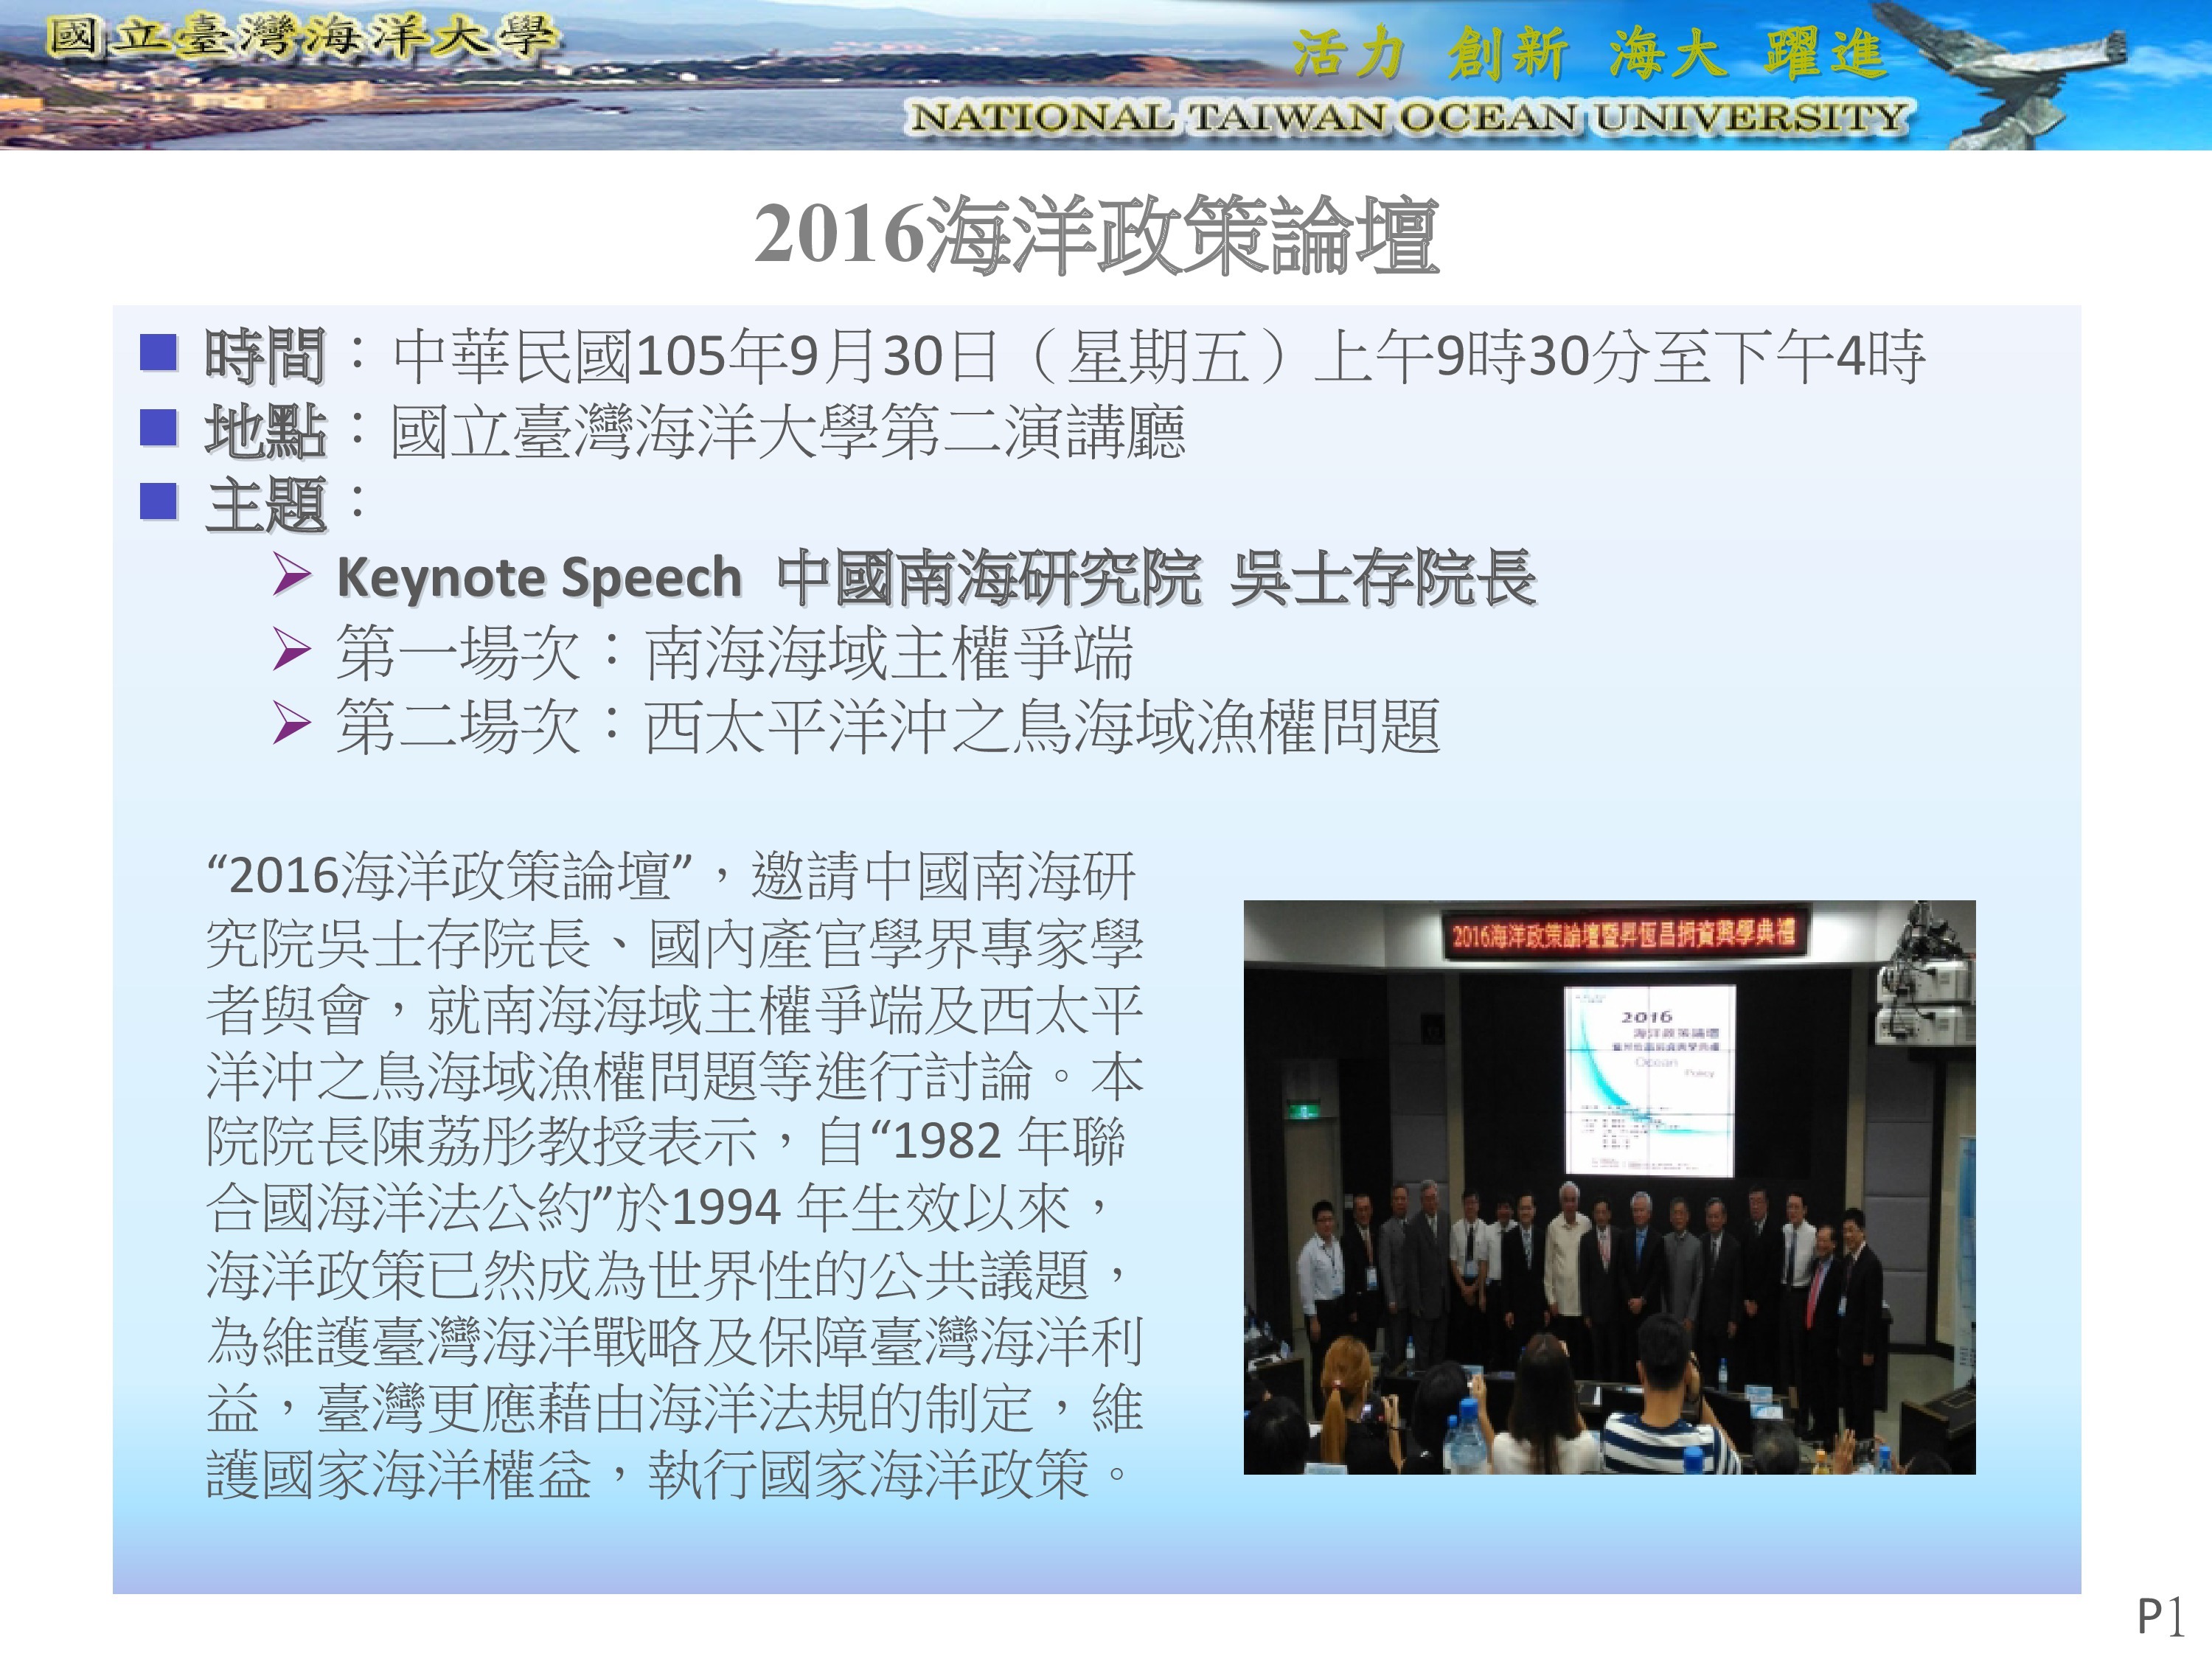
Task: Click the paragraph line 為維護臺灣海洋戰略及保障臺灣海洋利
Action: 675,1341
